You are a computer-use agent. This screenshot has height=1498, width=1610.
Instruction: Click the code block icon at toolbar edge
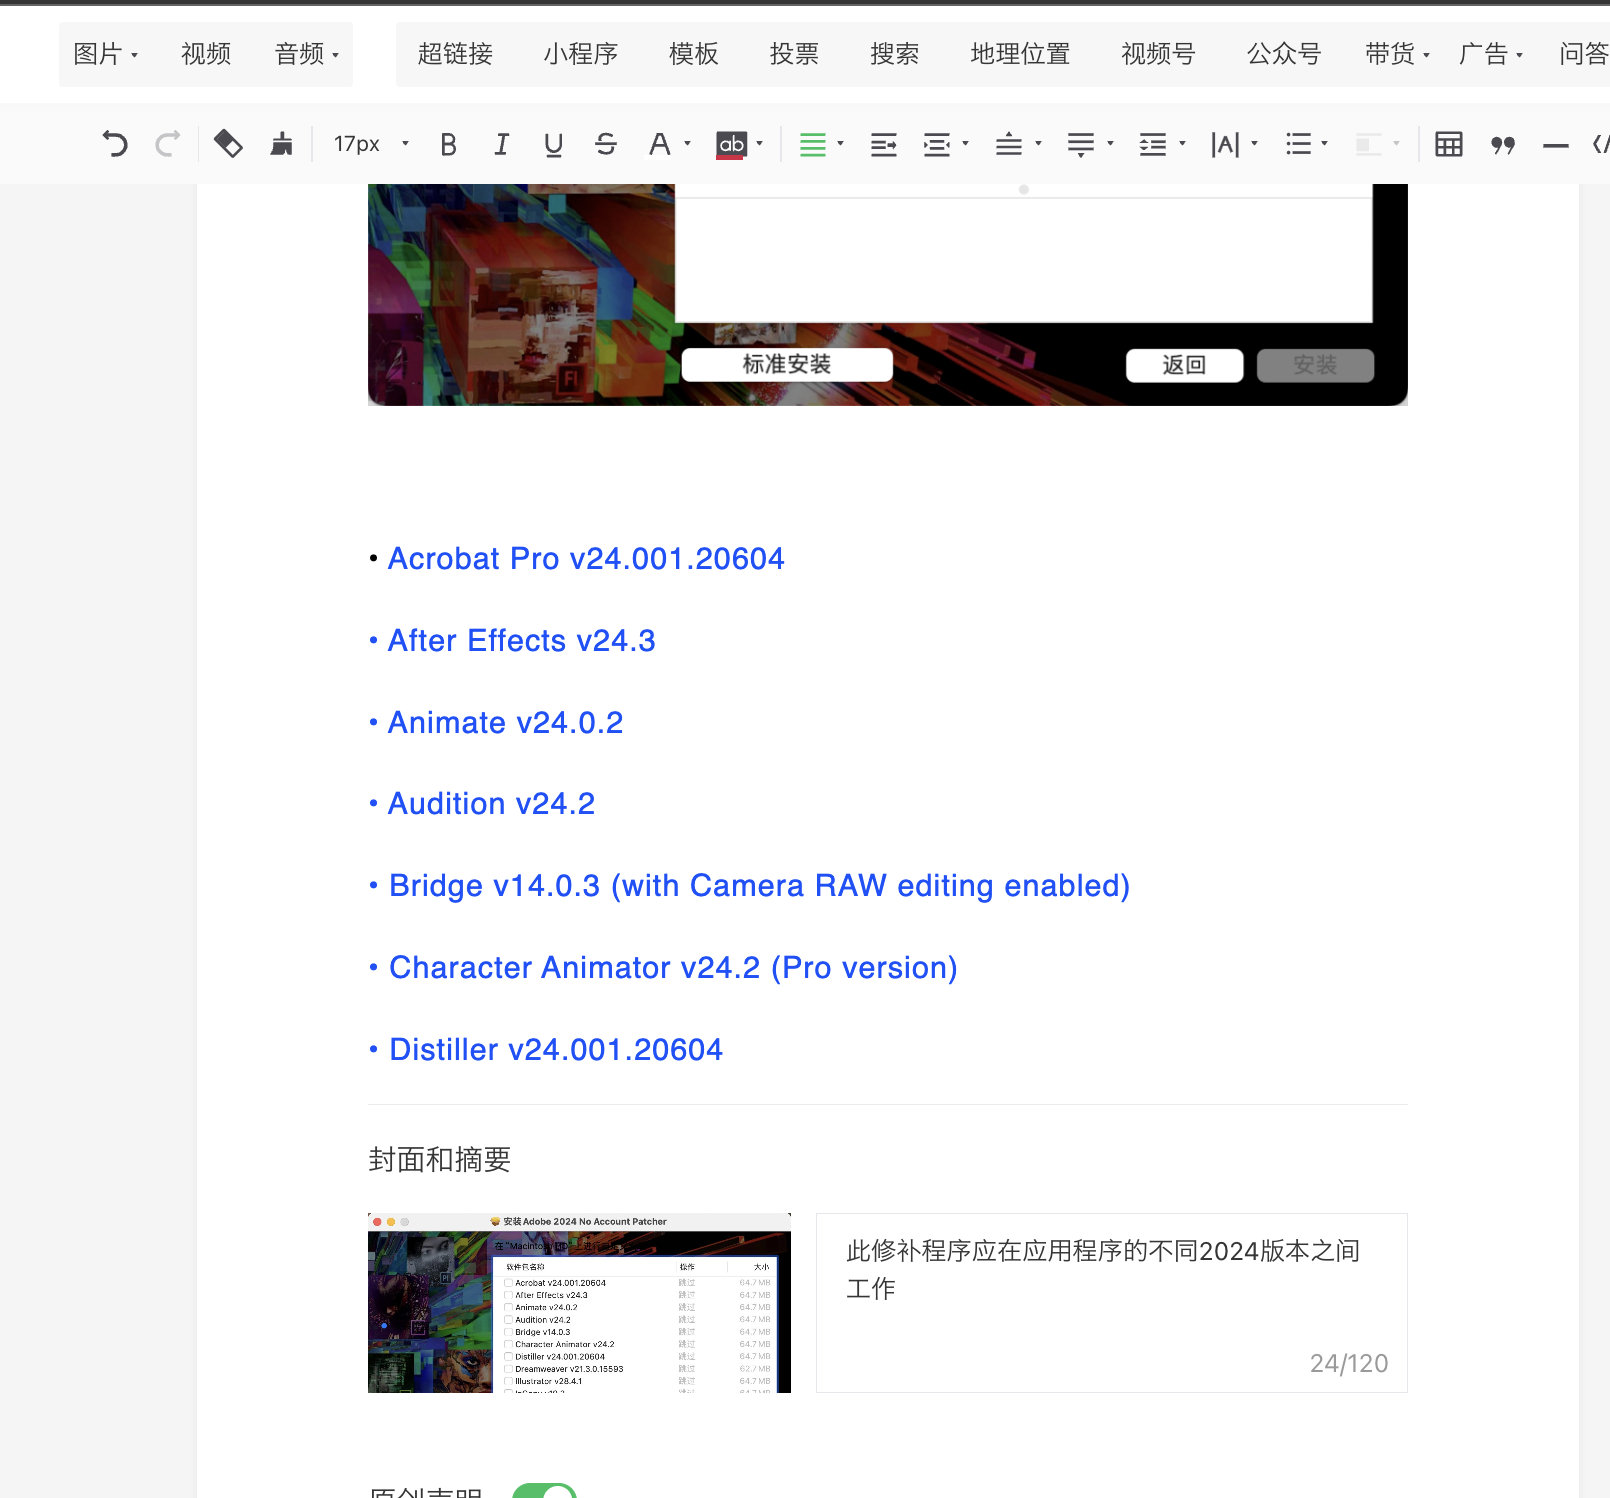tap(1600, 145)
